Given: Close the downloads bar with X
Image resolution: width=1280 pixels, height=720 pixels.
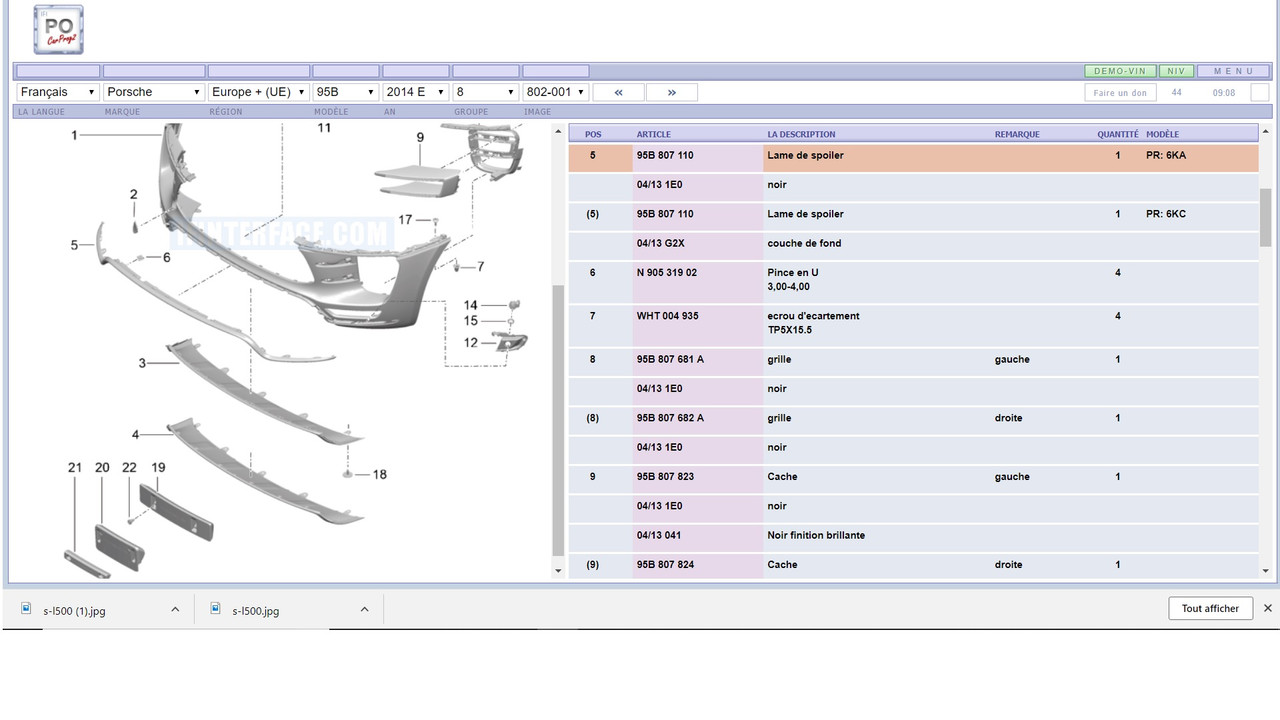Looking at the screenshot, I should coord(1267,608).
